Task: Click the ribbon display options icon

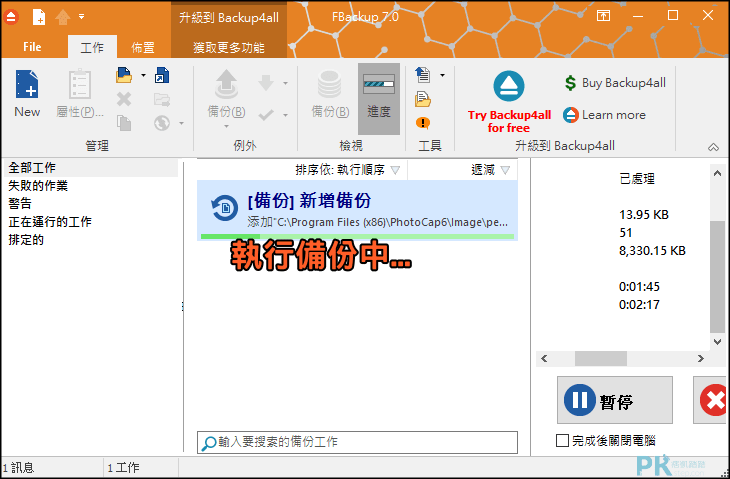Action: [x=603, y=16]
